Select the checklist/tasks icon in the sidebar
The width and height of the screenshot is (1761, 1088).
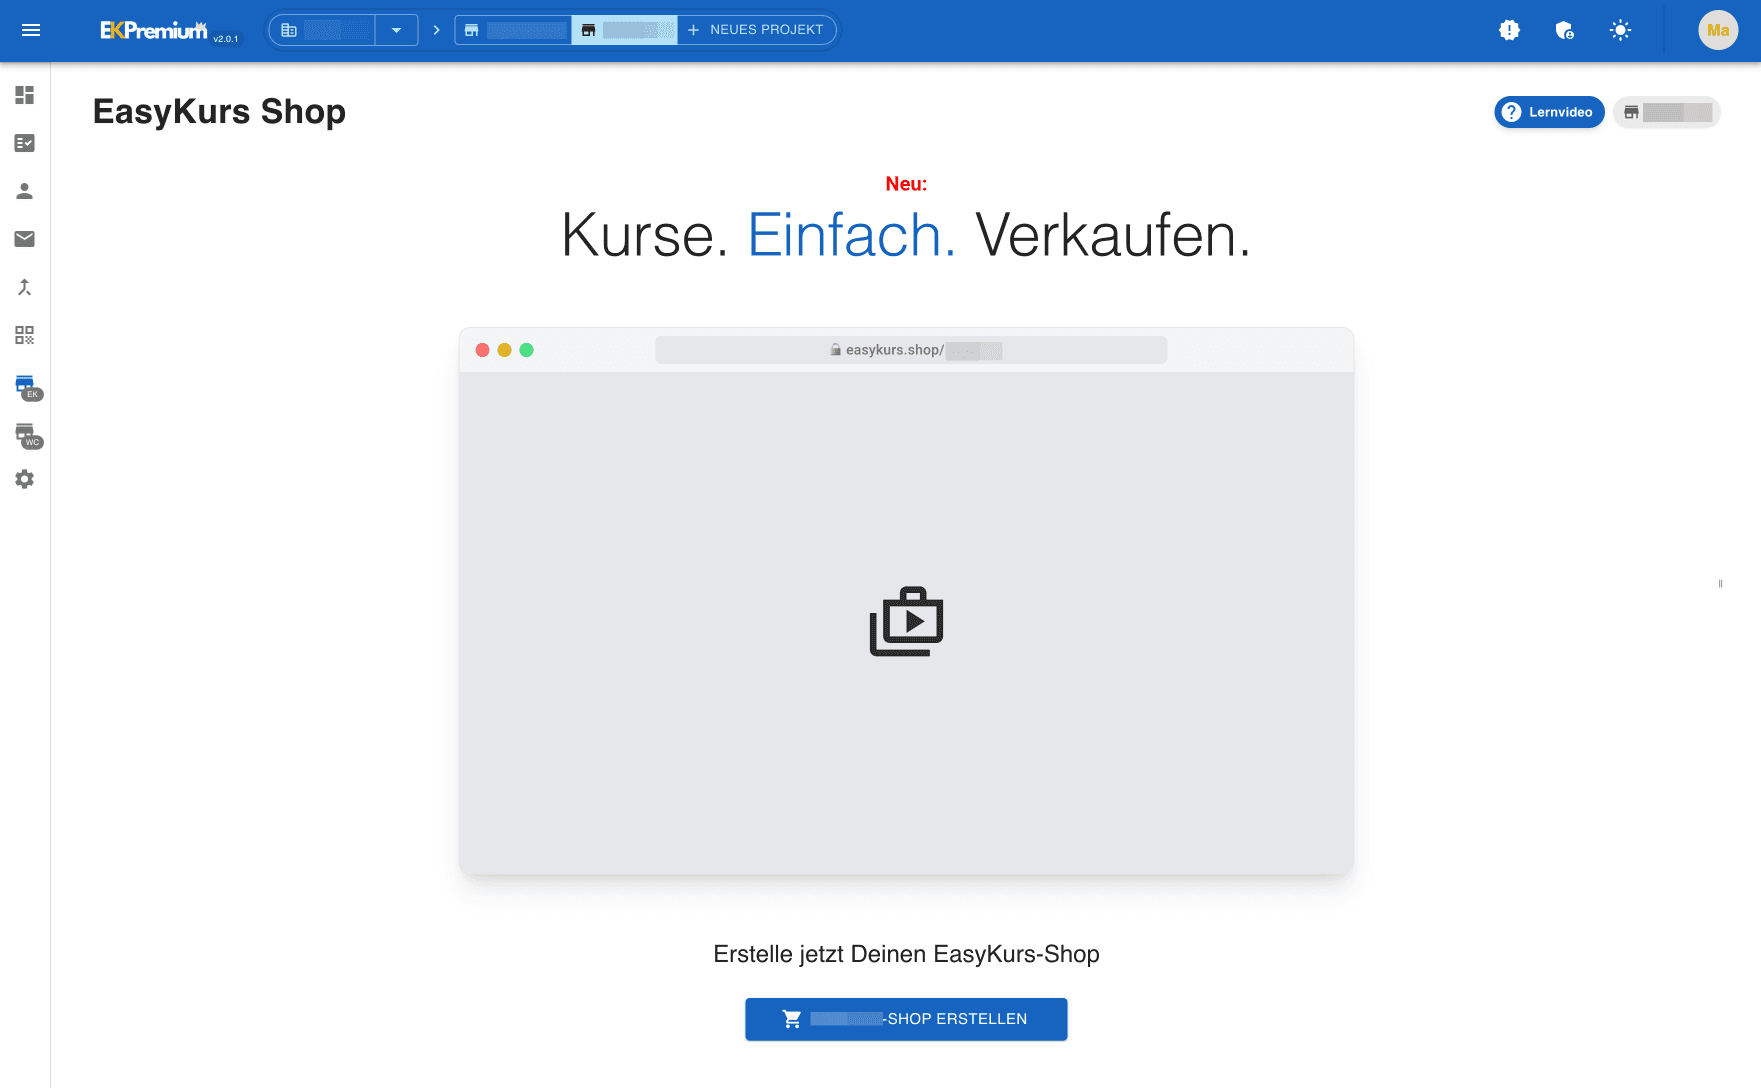[x=24, y=143]
